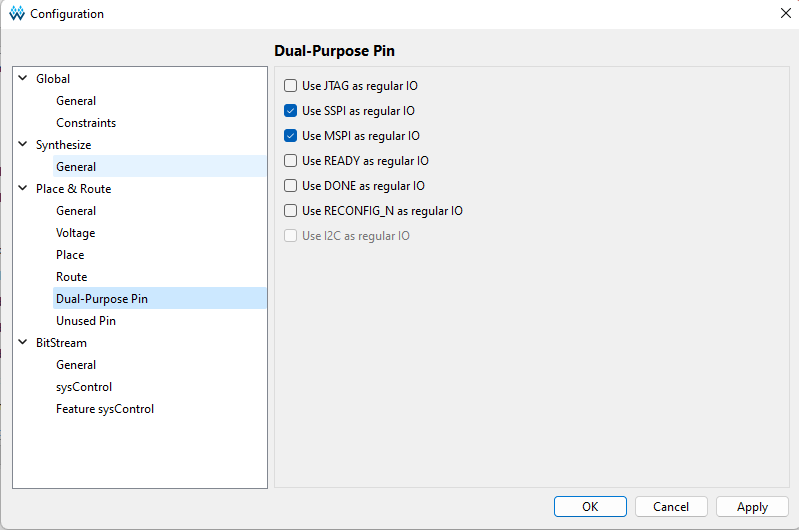Select sysControl under BitStream
This screenshot has width=799, height=530.
(84, 387)
